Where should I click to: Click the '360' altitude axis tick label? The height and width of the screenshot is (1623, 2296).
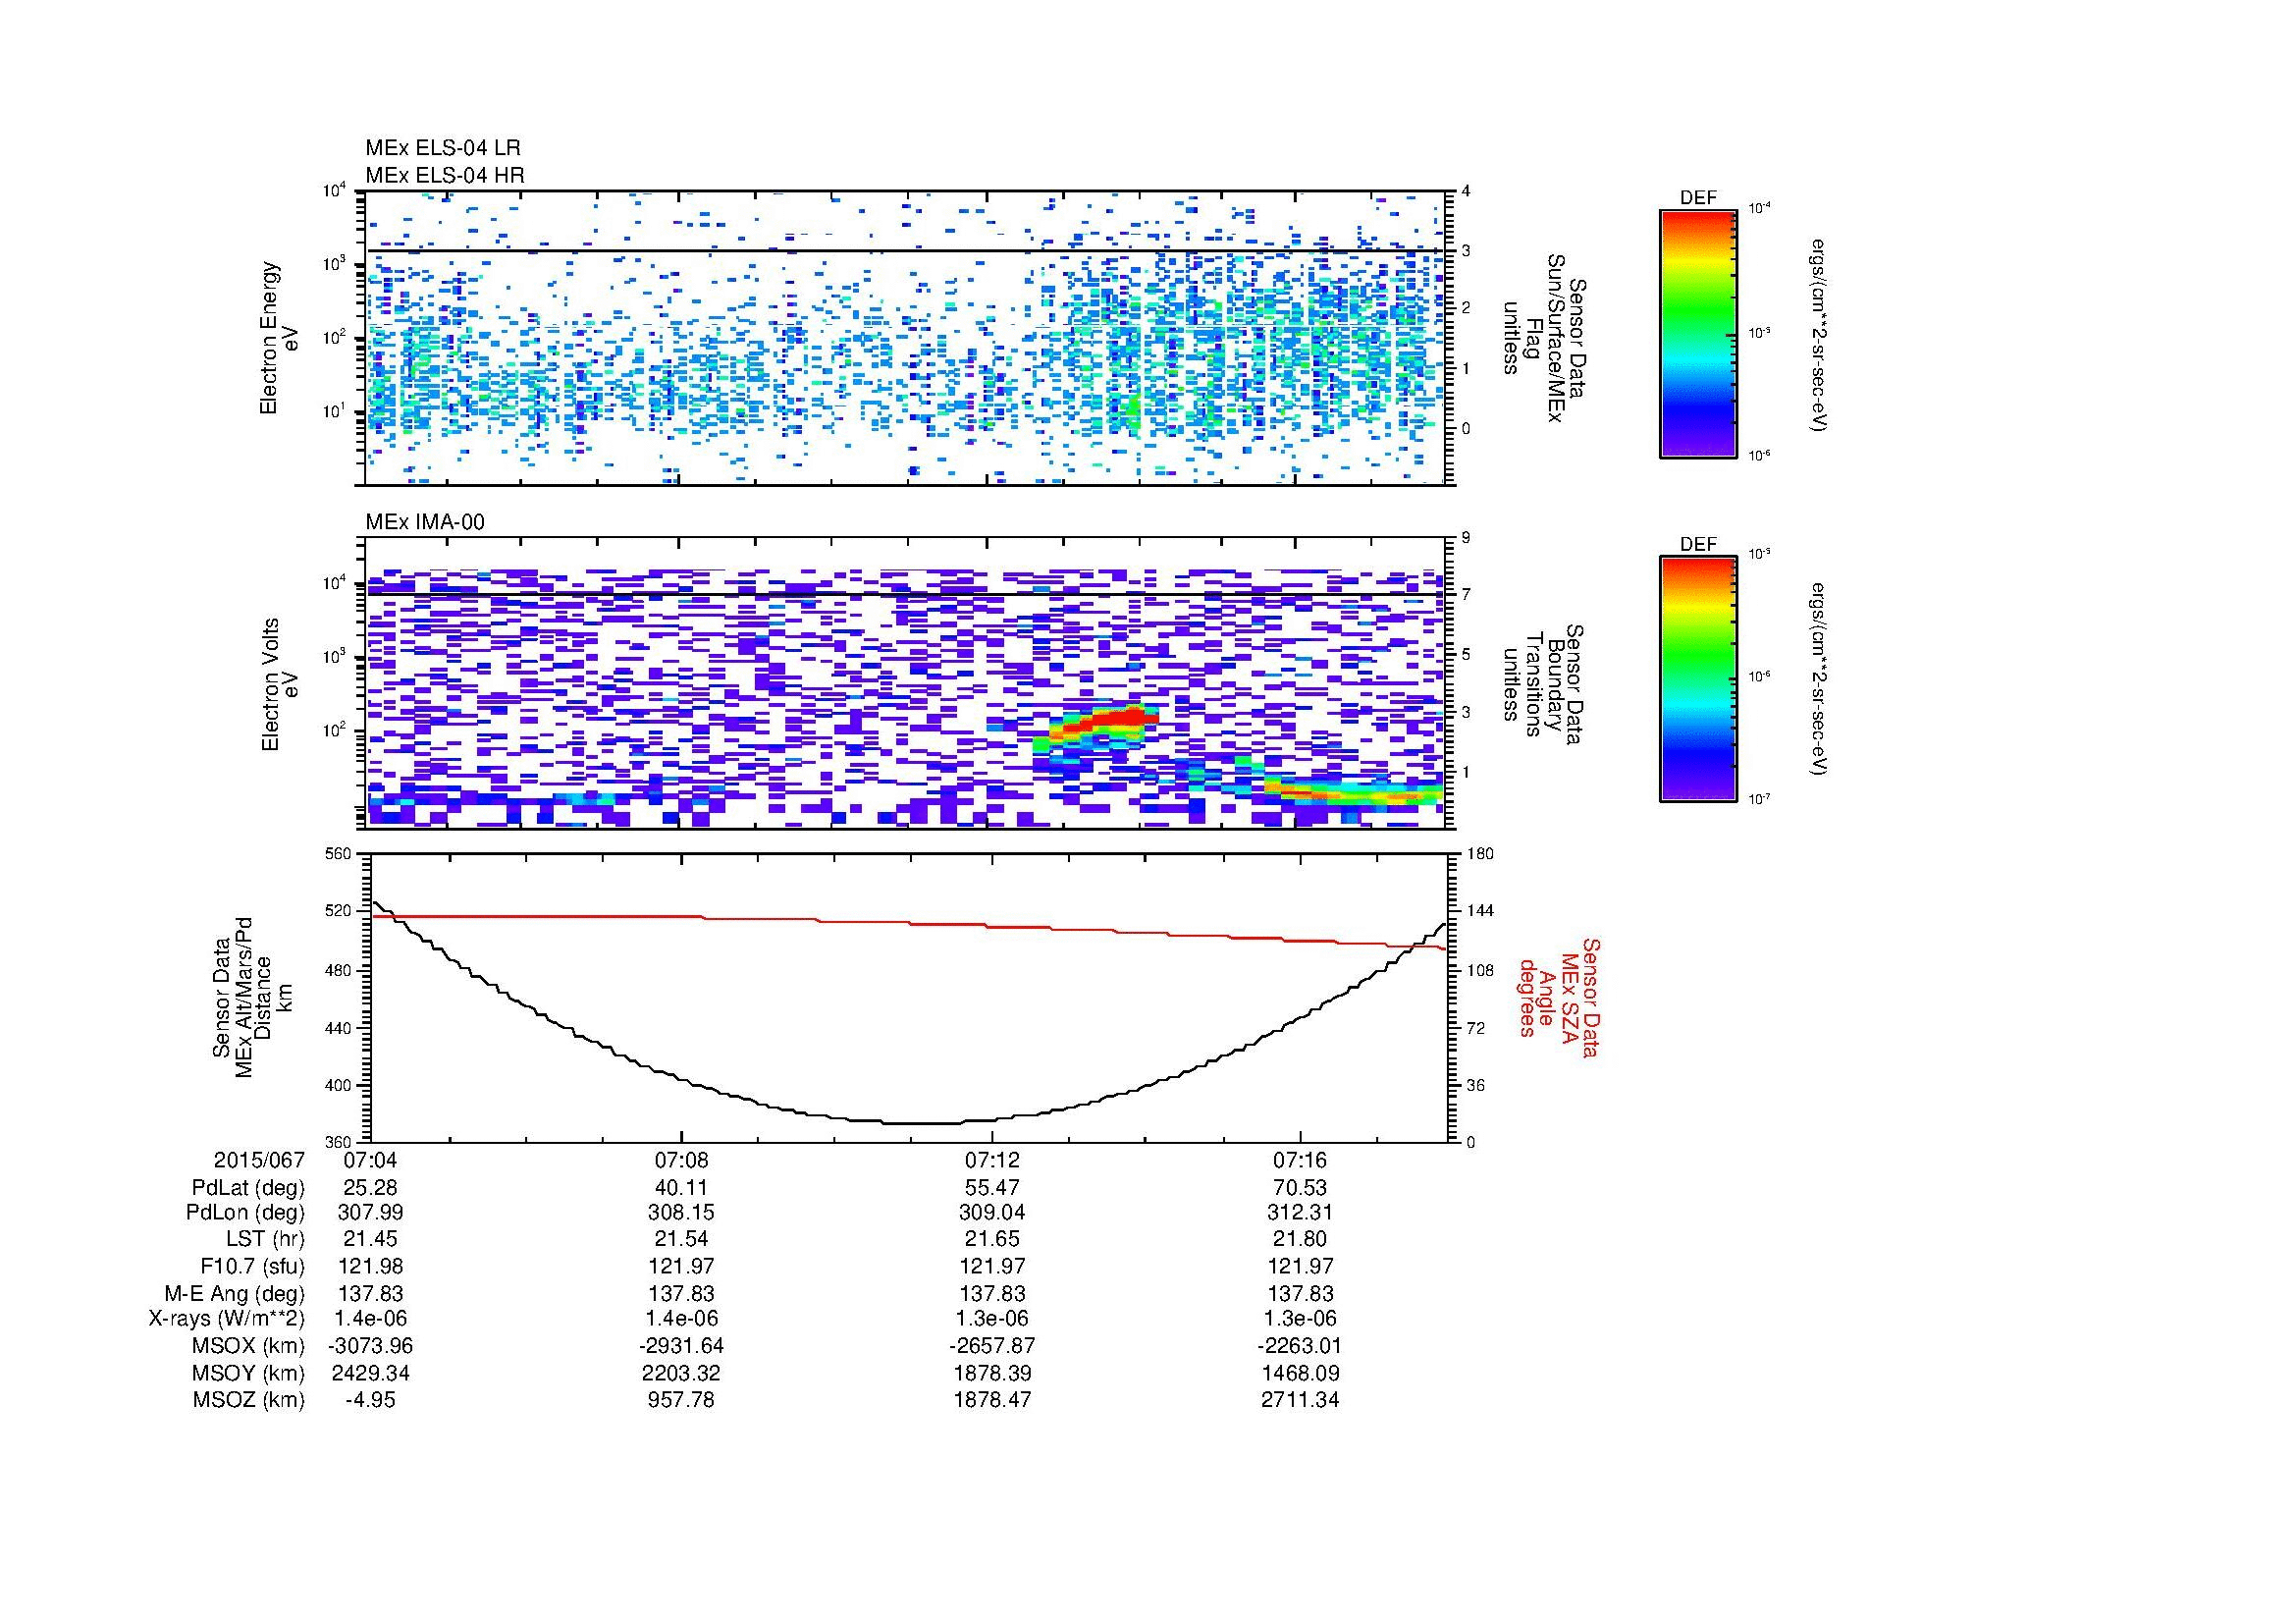(339, 1142)
